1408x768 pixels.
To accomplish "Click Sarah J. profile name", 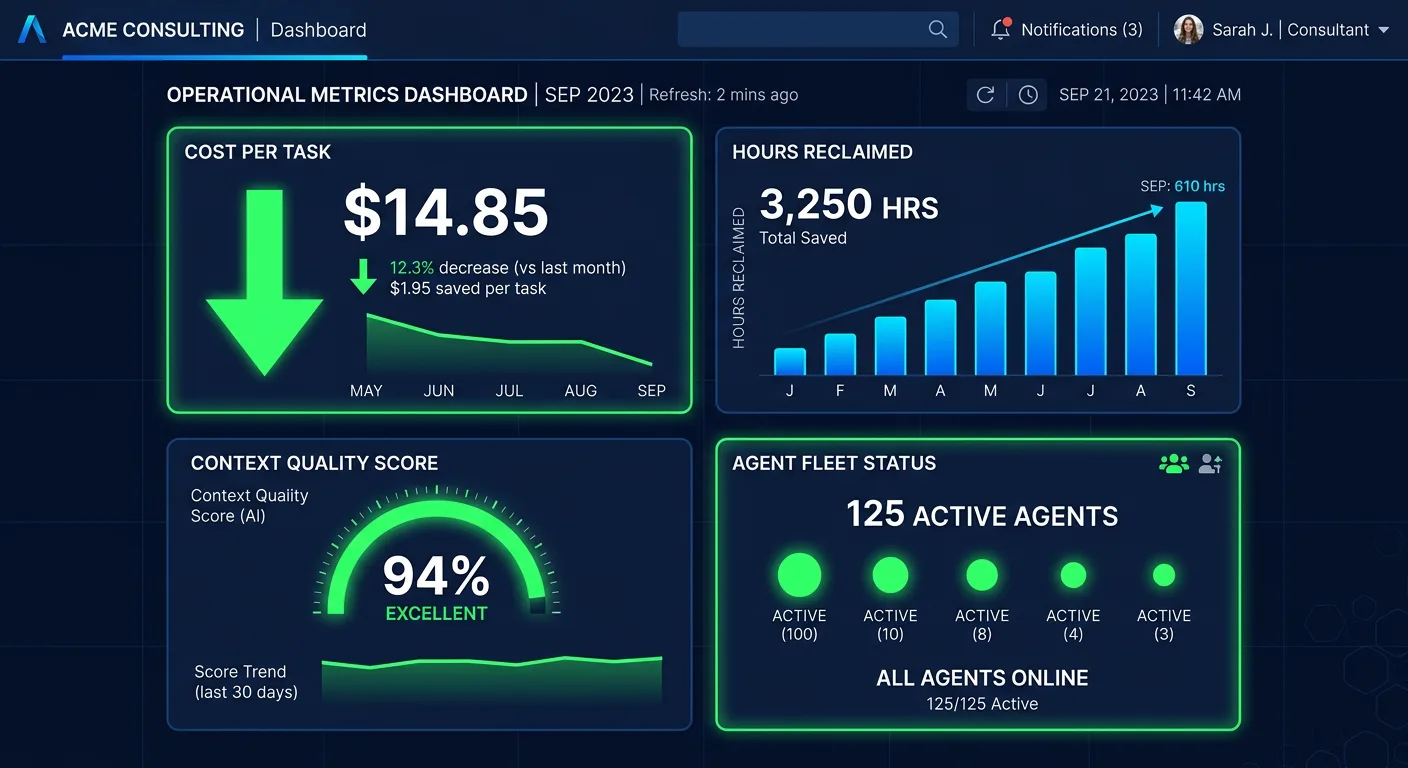I will click(1245, 29).
